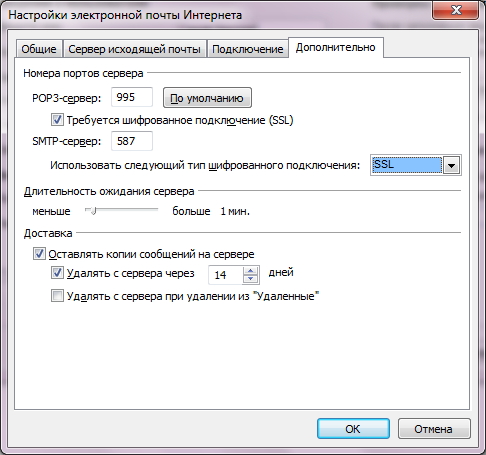Click the POP3-сервер port field
This screenshot has height=455, width=486.
132,97
